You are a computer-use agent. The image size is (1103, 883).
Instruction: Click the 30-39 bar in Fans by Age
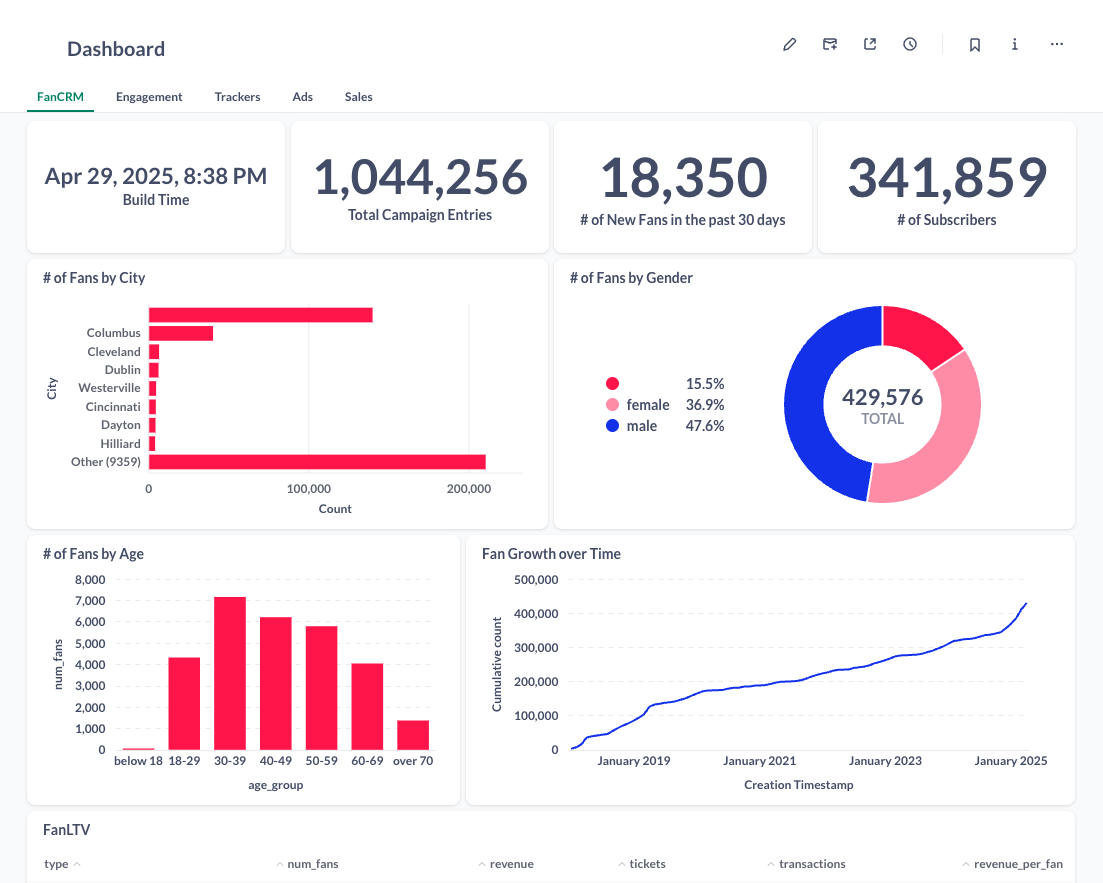[x=230, y=672]
